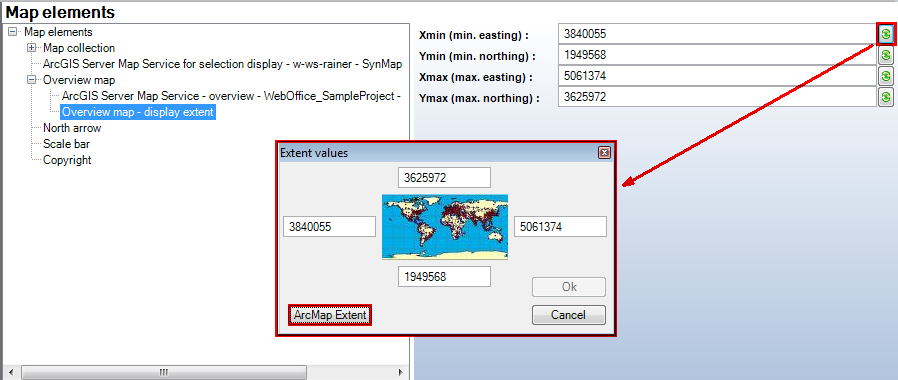Expand the Map collection node

tap(31, 48)
